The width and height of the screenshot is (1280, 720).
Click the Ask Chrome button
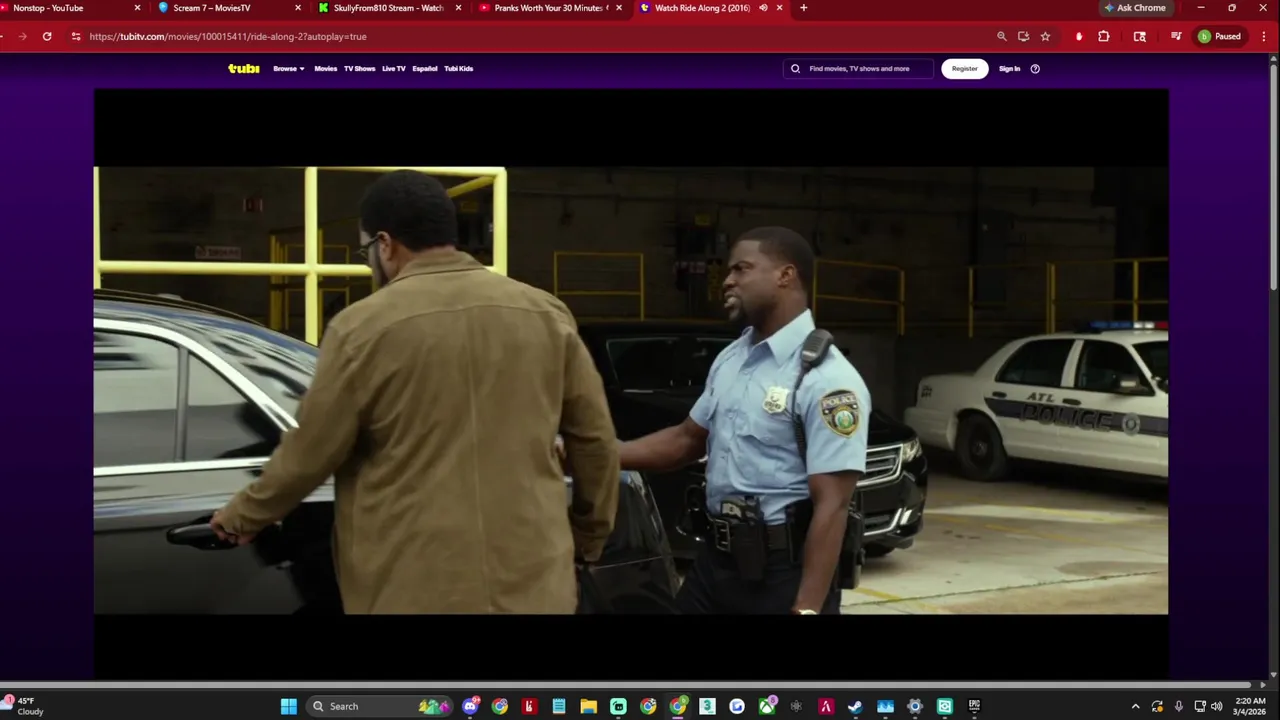[1135, 8]
